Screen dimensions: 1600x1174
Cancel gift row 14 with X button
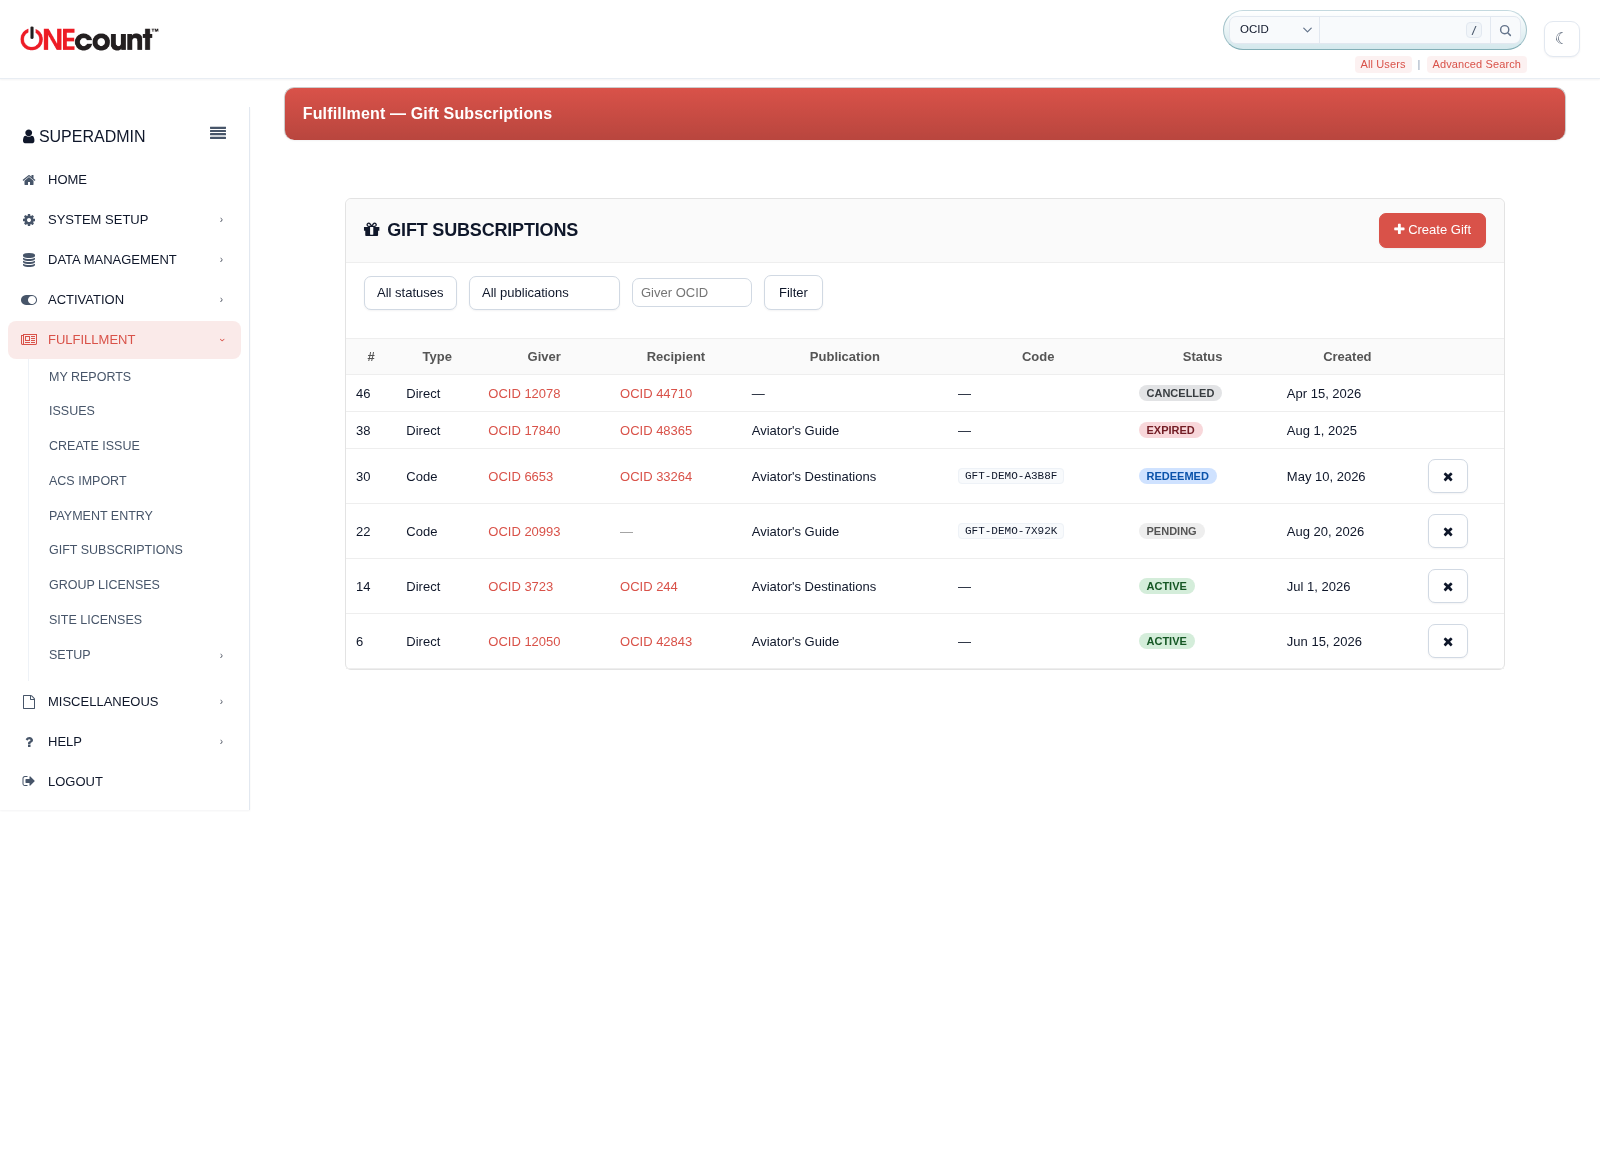pos(1447,586)
